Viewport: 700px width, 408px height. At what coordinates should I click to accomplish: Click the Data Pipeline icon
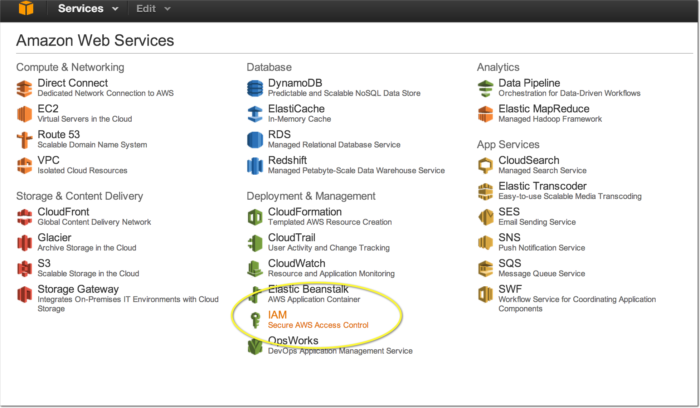485,88
